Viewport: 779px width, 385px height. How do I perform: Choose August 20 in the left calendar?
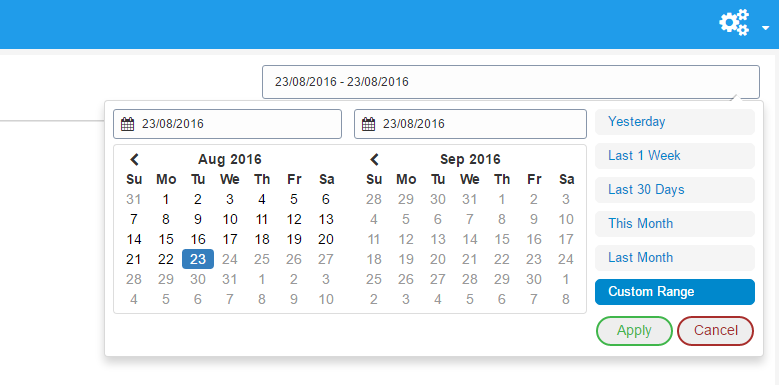326,239
